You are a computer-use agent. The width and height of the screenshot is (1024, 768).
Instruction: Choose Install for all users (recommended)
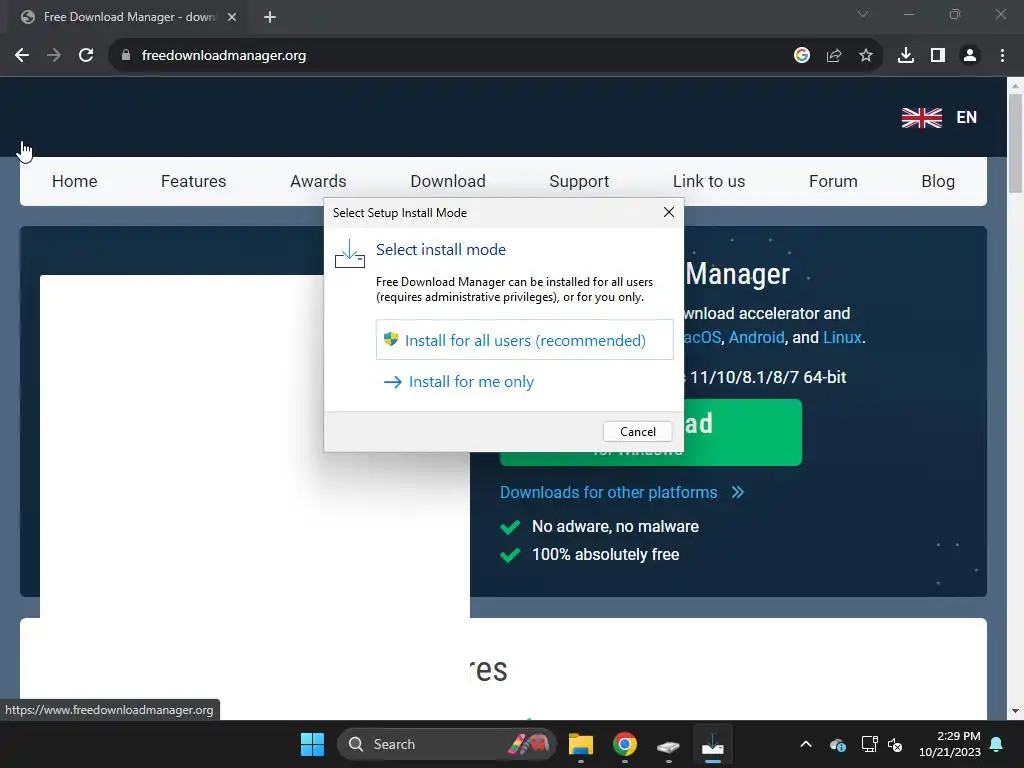coord(524,340)
